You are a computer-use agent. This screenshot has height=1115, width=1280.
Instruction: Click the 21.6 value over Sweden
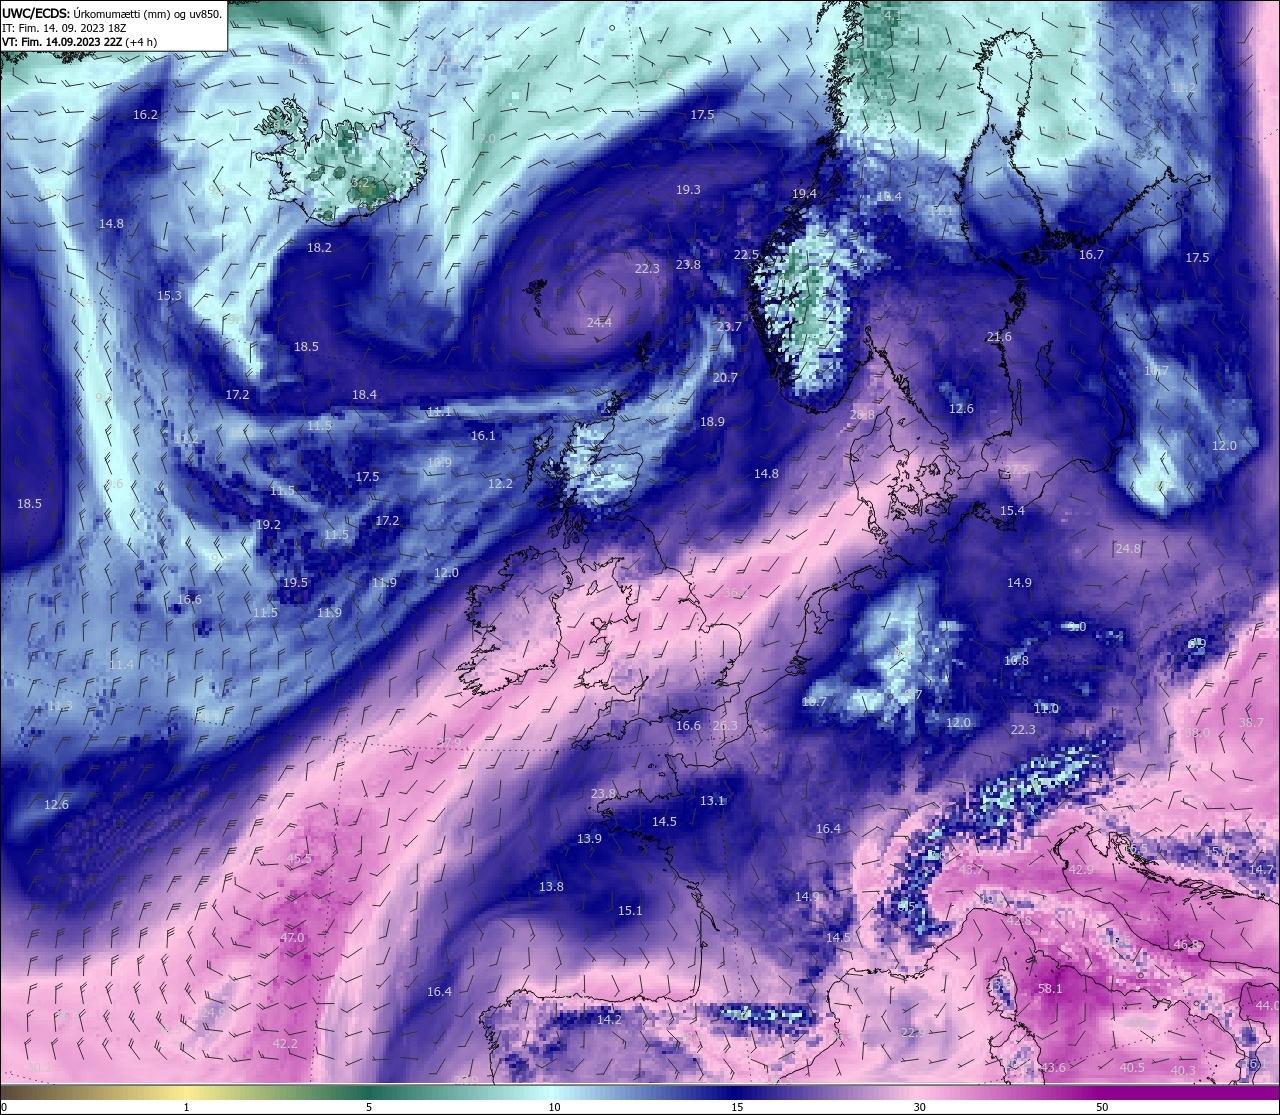point(999,337)
